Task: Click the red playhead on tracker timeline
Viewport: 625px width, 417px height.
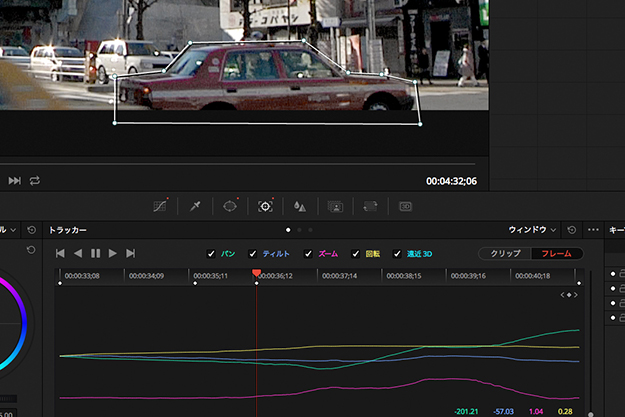Action: 257,273
